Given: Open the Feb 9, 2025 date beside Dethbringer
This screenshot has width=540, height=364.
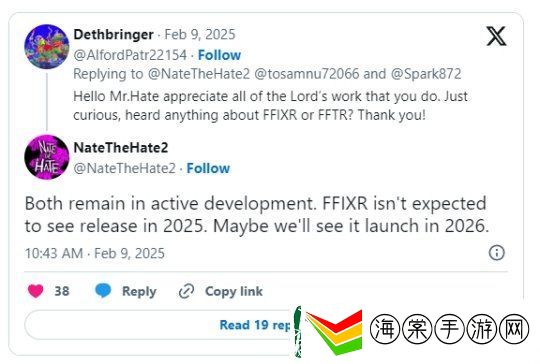Looking at the screenshot, I should 200,34.
